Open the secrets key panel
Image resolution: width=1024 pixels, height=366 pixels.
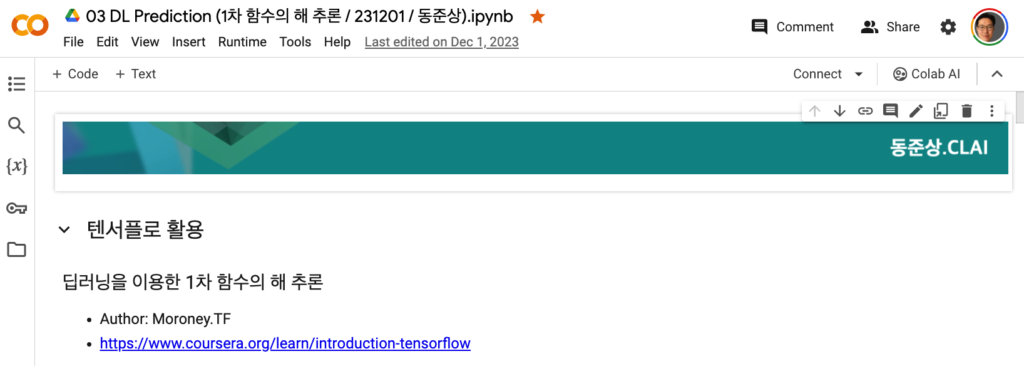pyautogui.click(x=16, y=208)
